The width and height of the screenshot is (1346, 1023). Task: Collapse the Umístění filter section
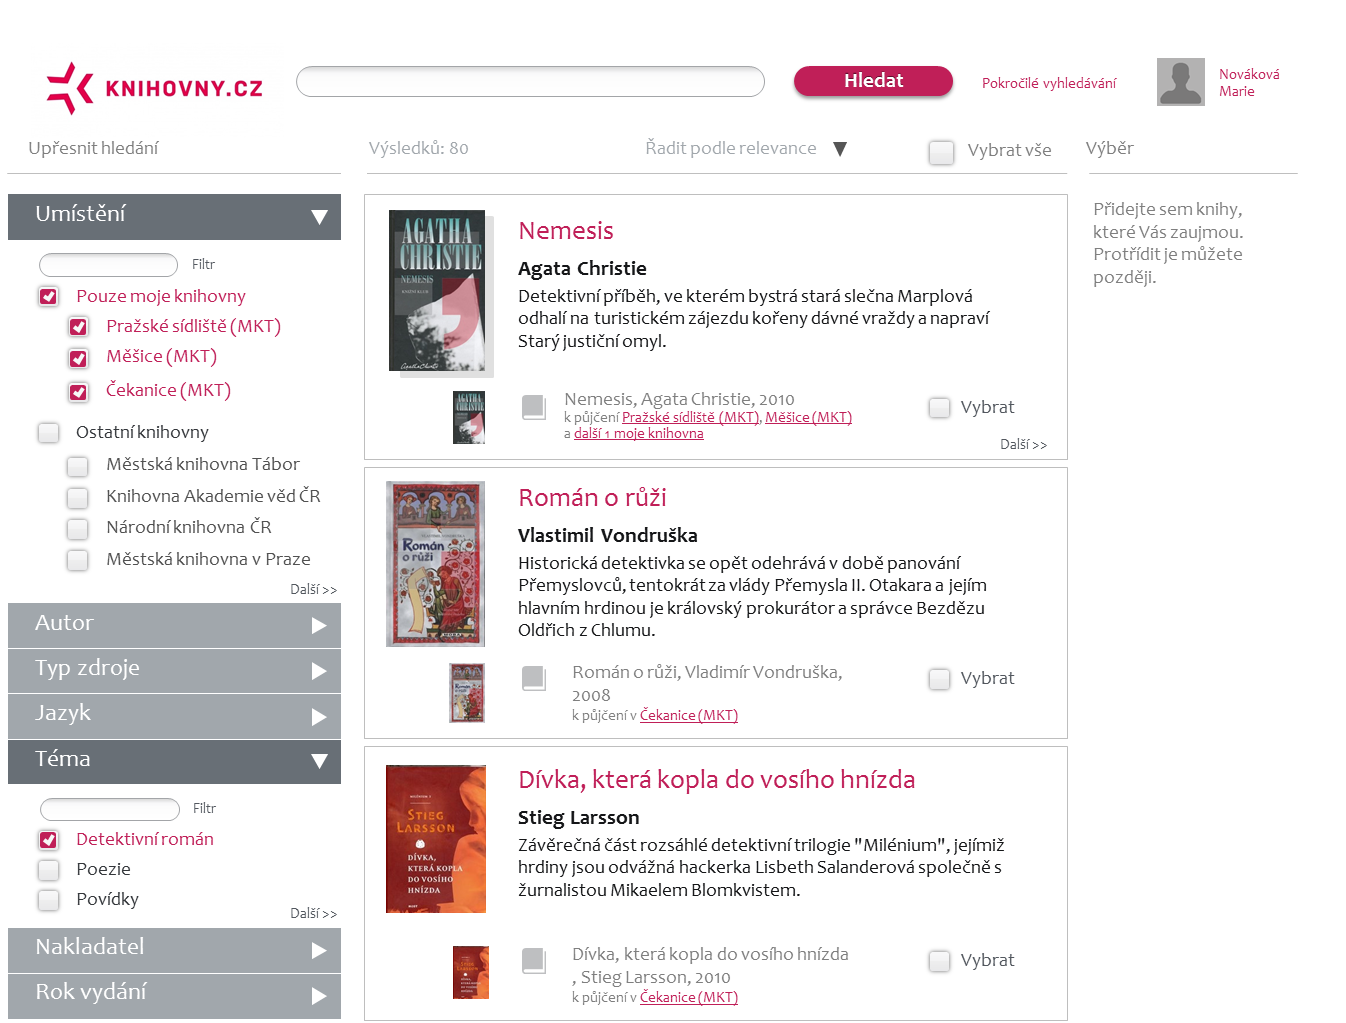point(174,217)
